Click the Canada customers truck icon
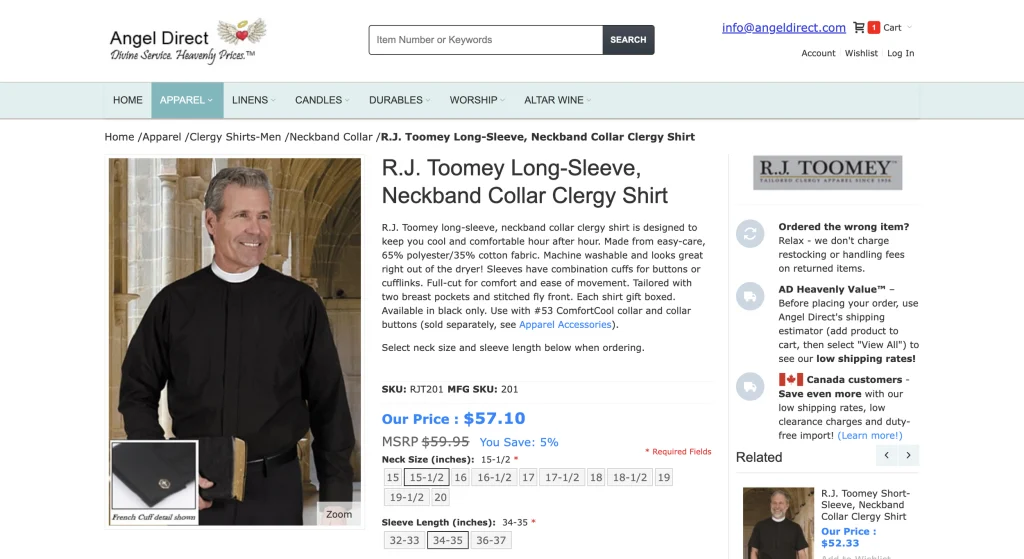Screen dimensions: 1024x559 pos(750,386)
